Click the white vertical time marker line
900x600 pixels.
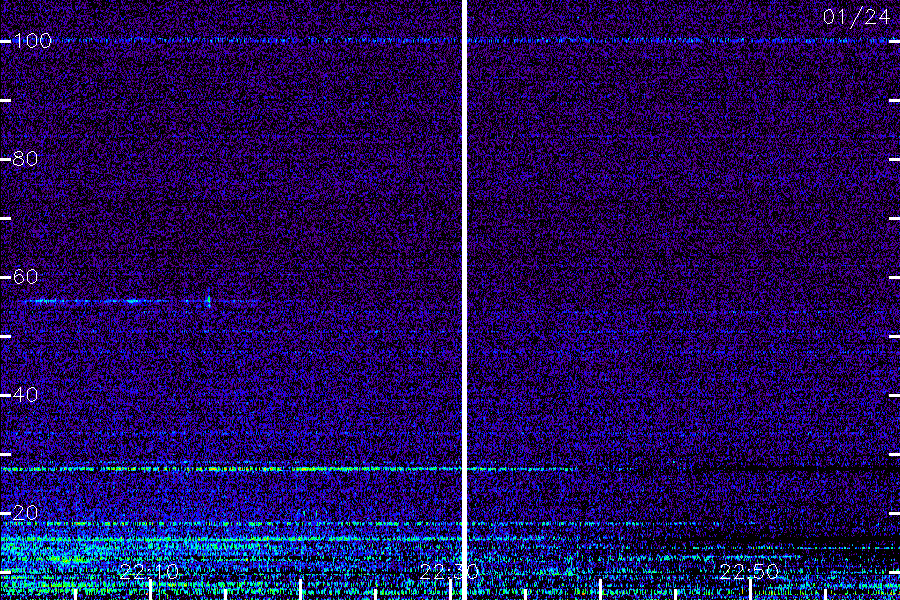[464, 300]
